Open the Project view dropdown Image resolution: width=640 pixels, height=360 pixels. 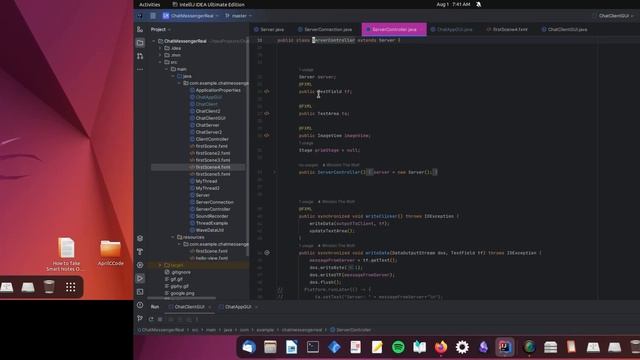(x=160, y=29)
